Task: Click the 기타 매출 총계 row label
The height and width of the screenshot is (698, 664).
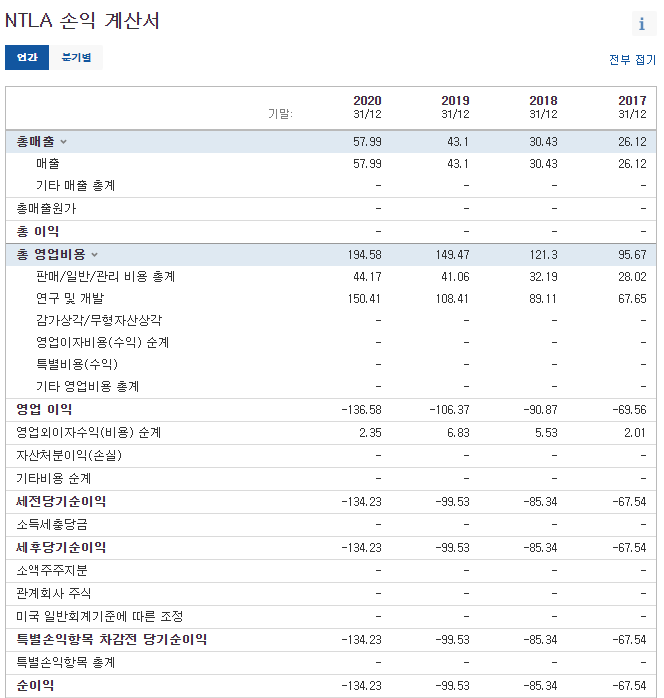Action: (76, 186)
